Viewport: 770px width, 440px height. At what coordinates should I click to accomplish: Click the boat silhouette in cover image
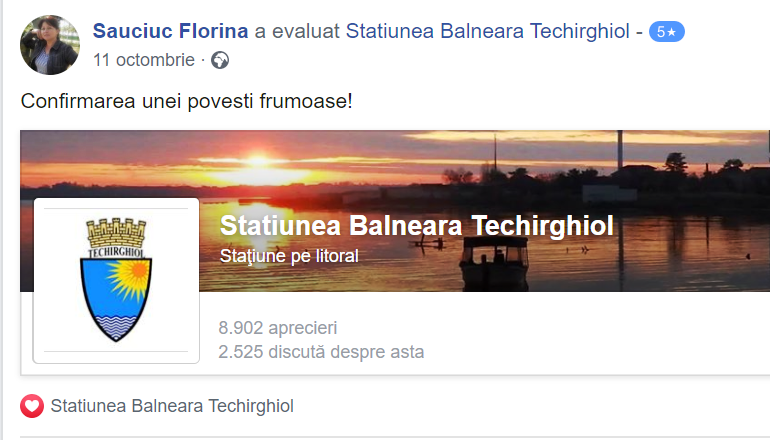coord(495,263)
